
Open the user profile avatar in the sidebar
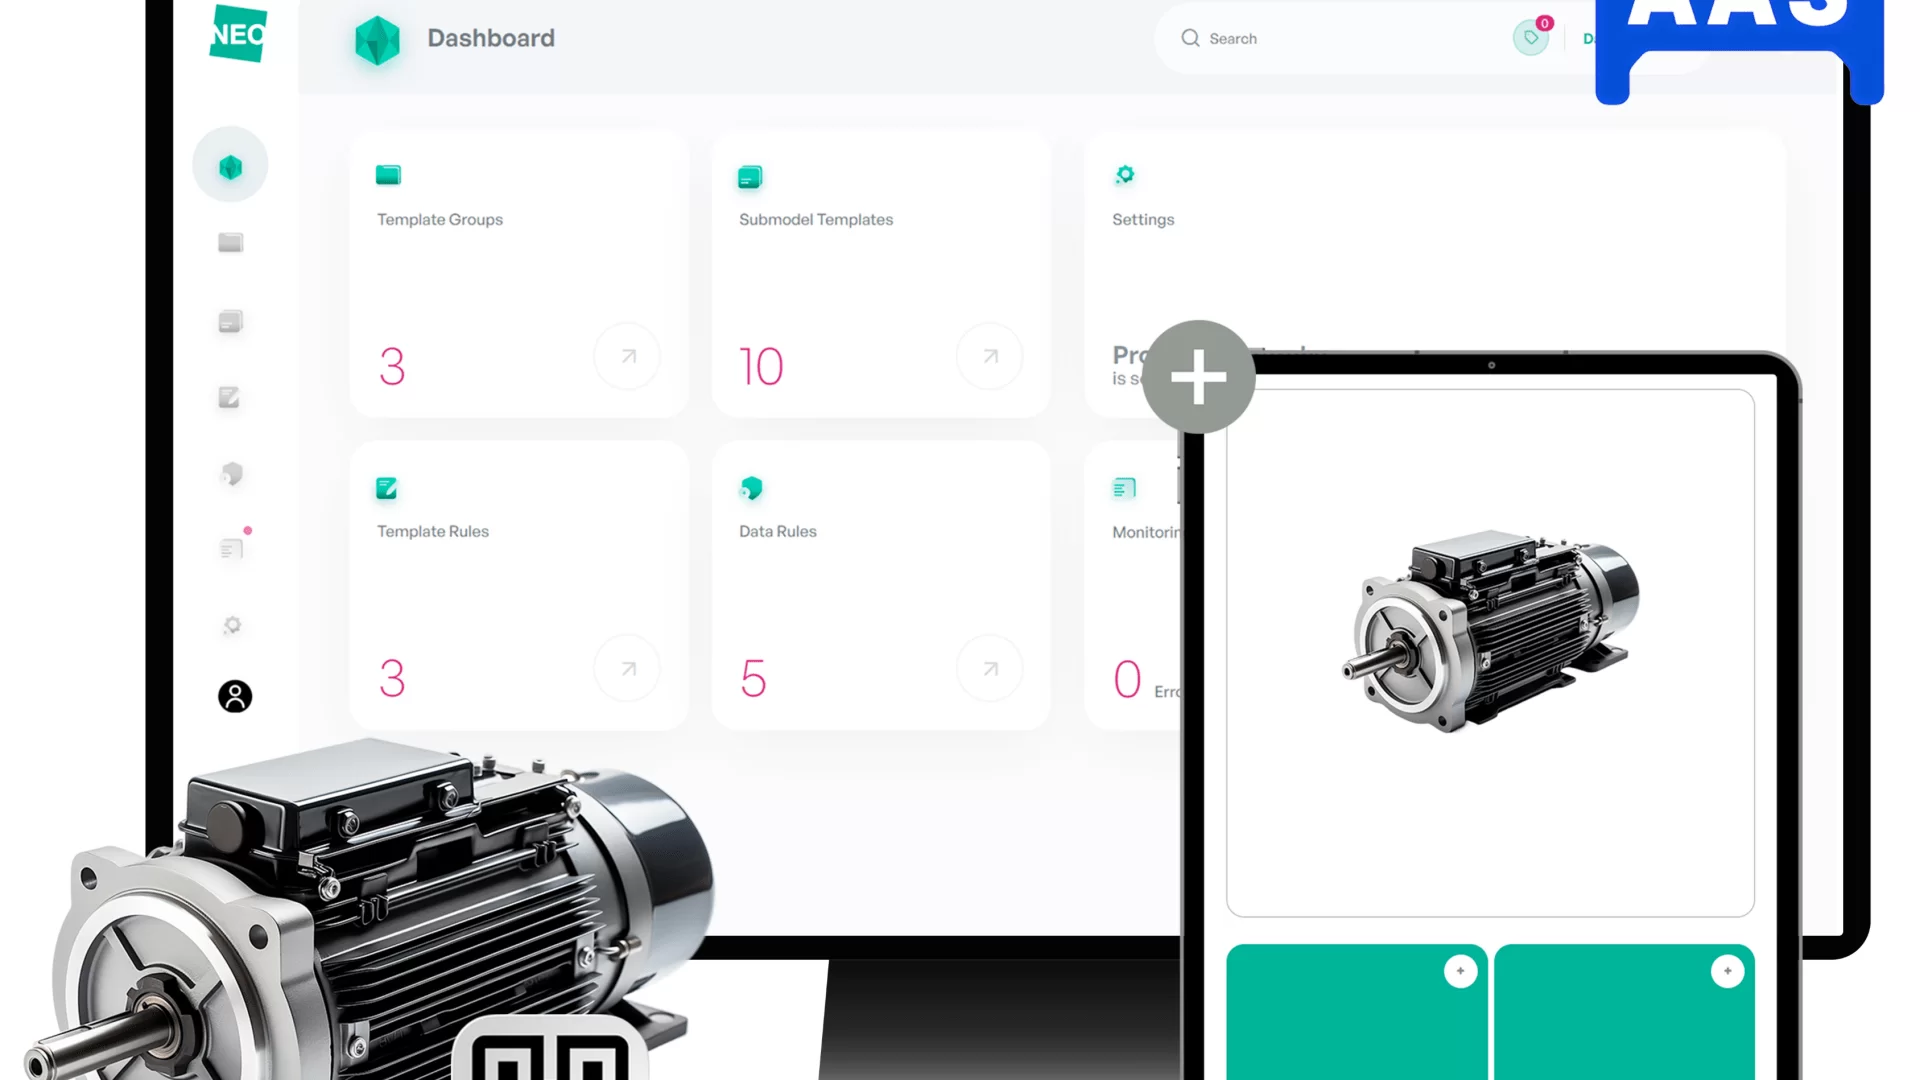coord(235,696)
